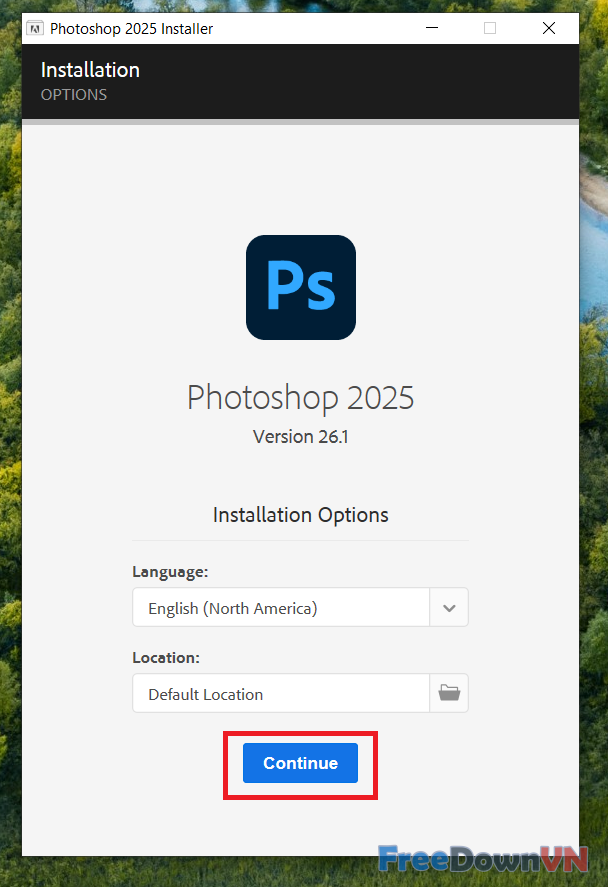
Task: Close the Photoshop 2025 Installer window
Action: click(x=549, y=28)
